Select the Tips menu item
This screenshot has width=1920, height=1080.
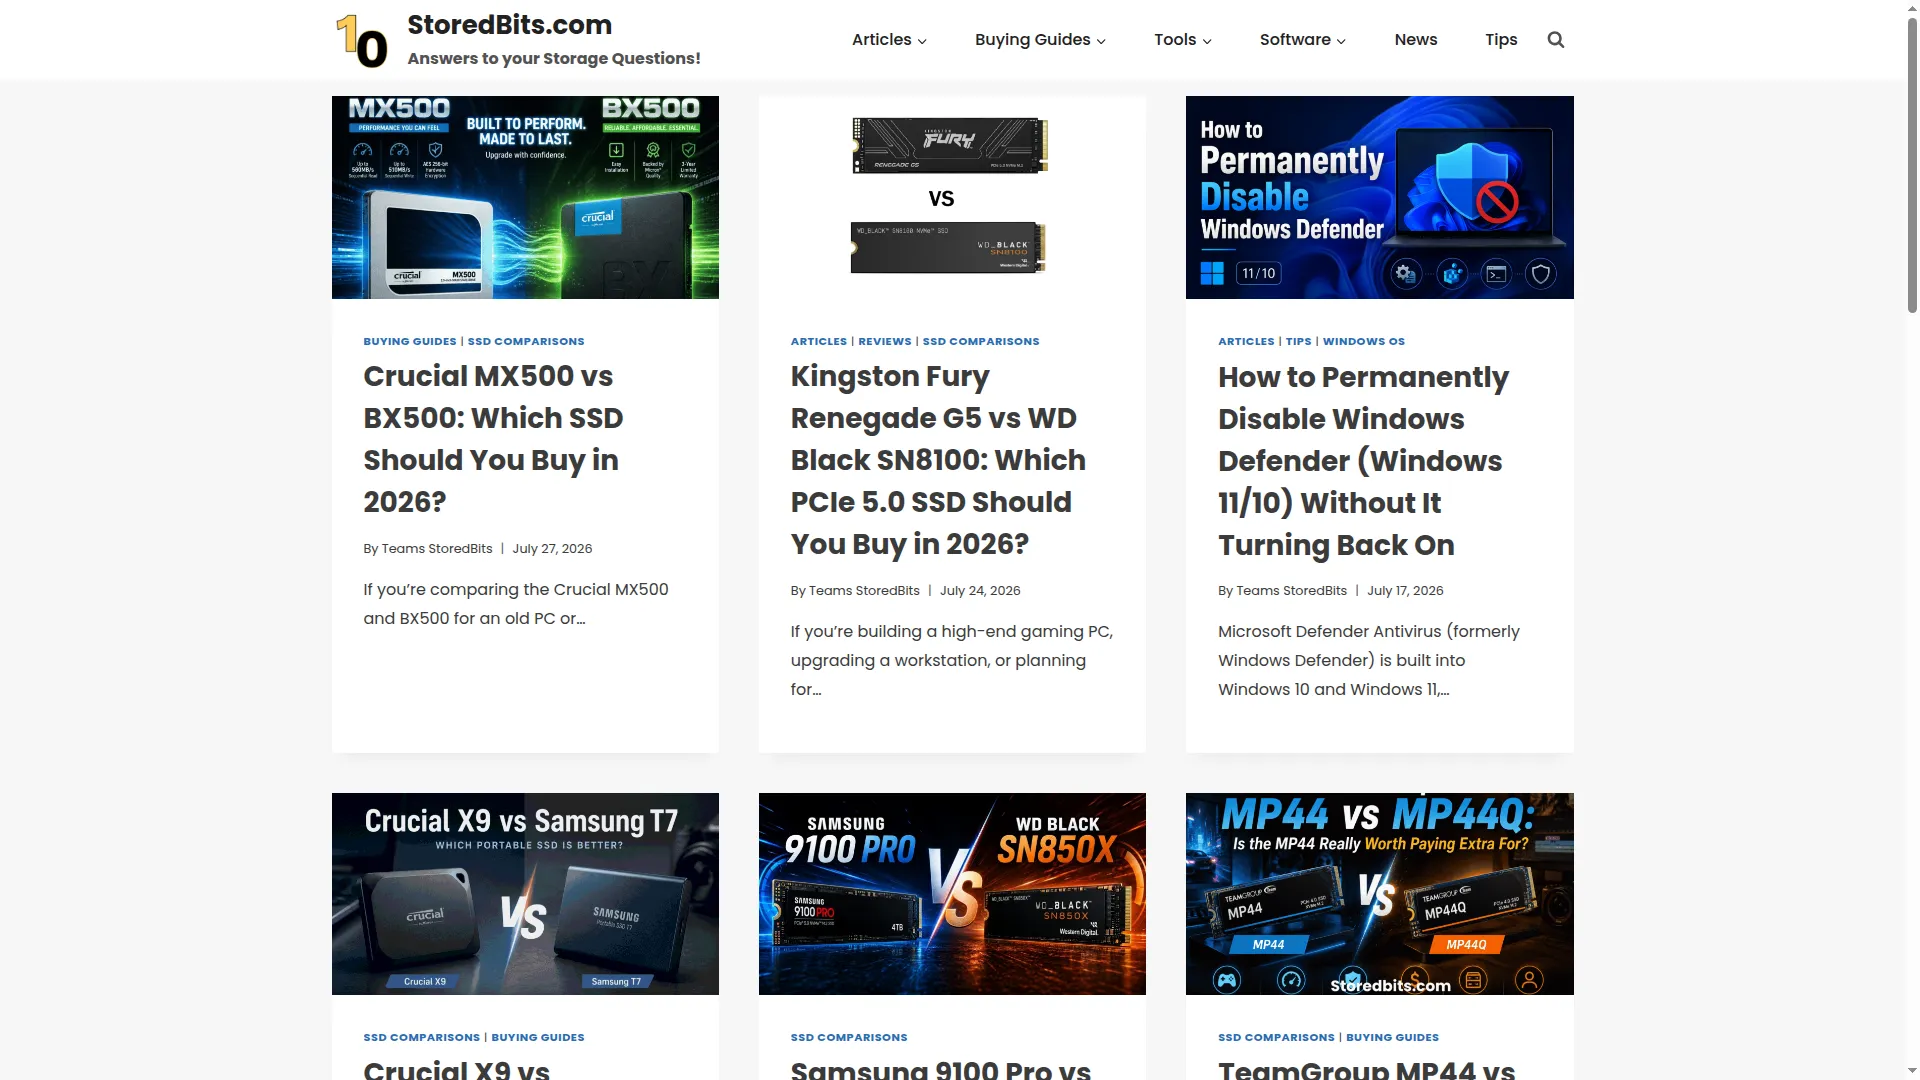[1500, 40]
